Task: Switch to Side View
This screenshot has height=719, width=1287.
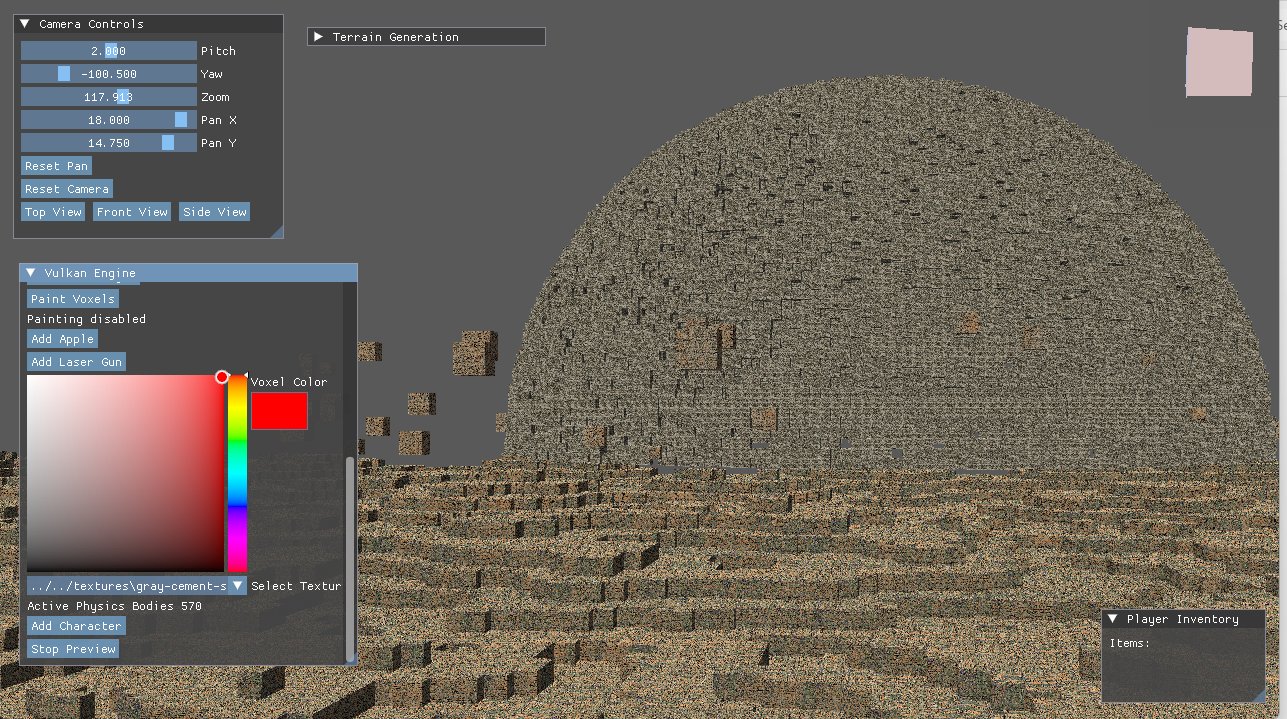Action: click(x=214, y=212)
